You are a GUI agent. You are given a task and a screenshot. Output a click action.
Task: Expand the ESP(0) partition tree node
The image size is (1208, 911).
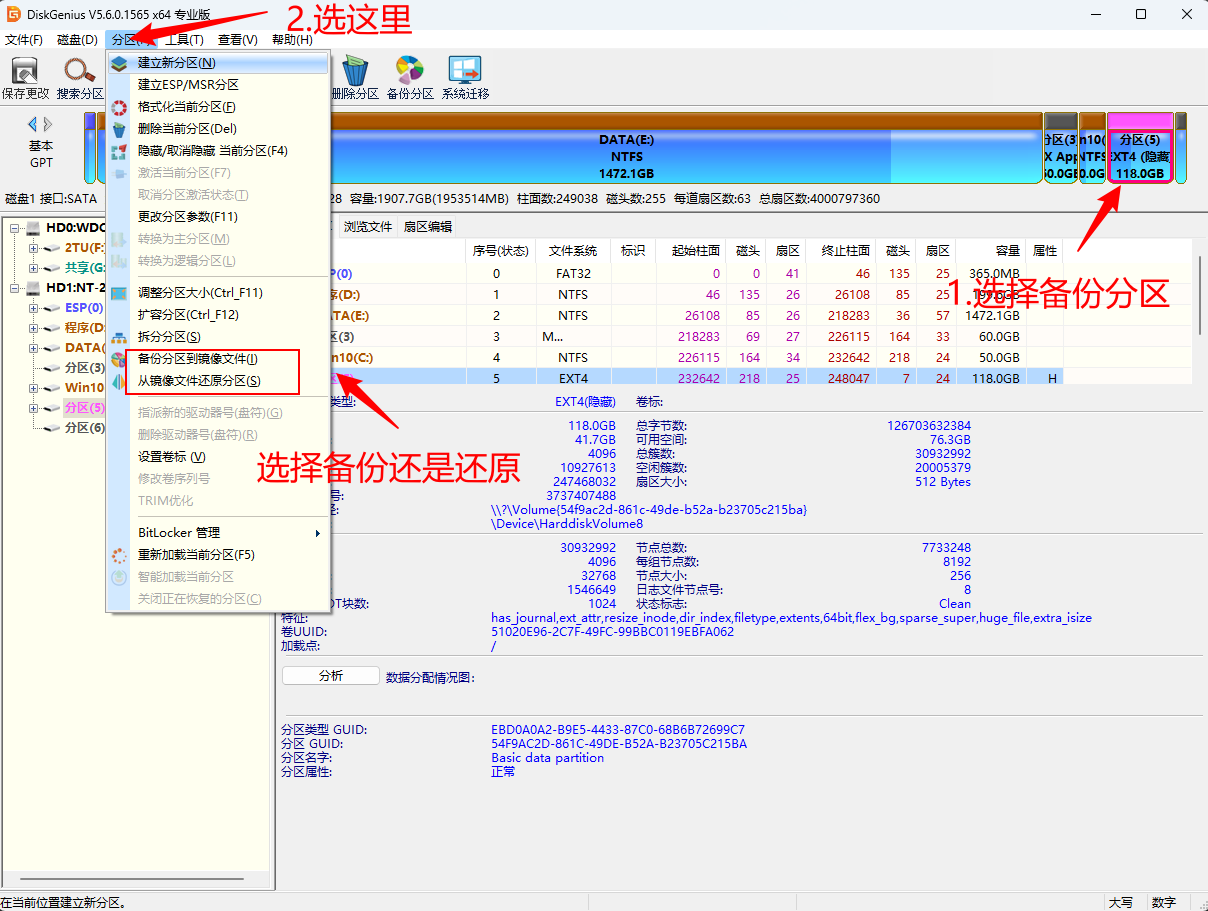point(34,308)
